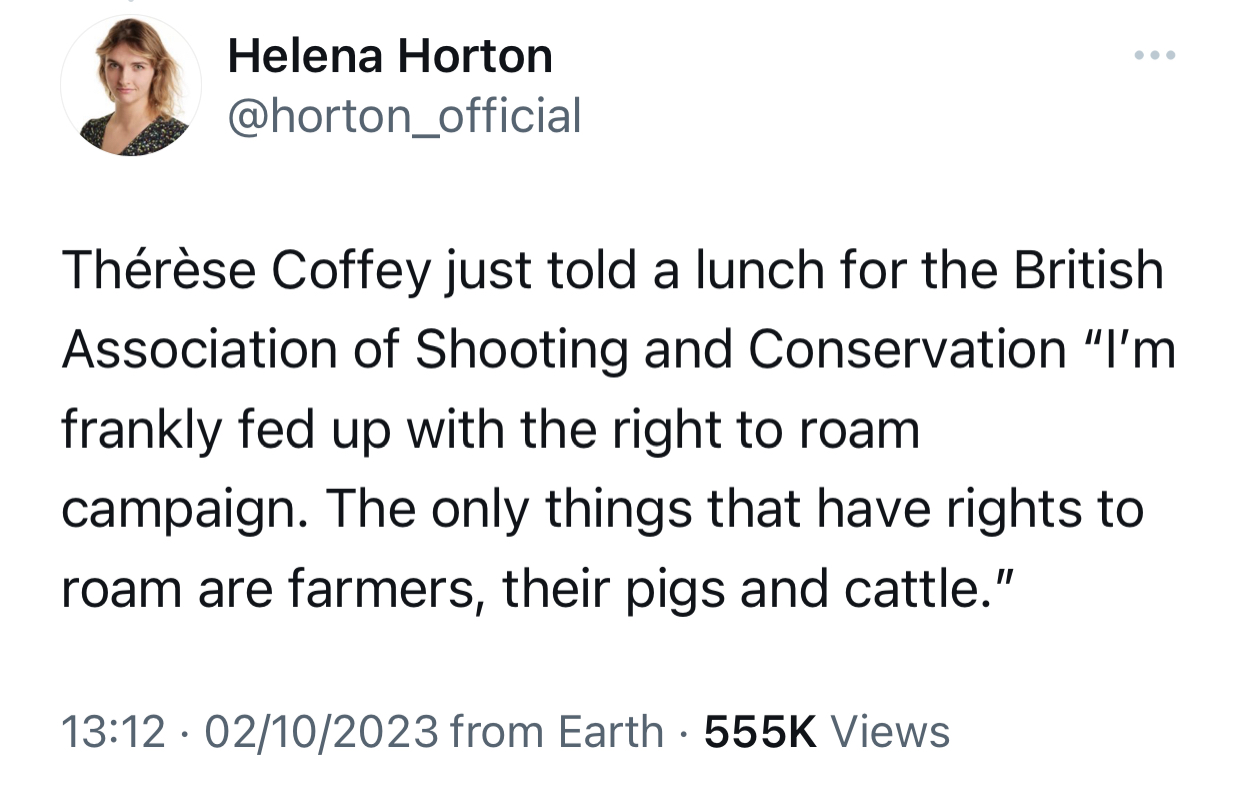Open the tweet's three-dot more options menu

click(x=1155, y=54)
